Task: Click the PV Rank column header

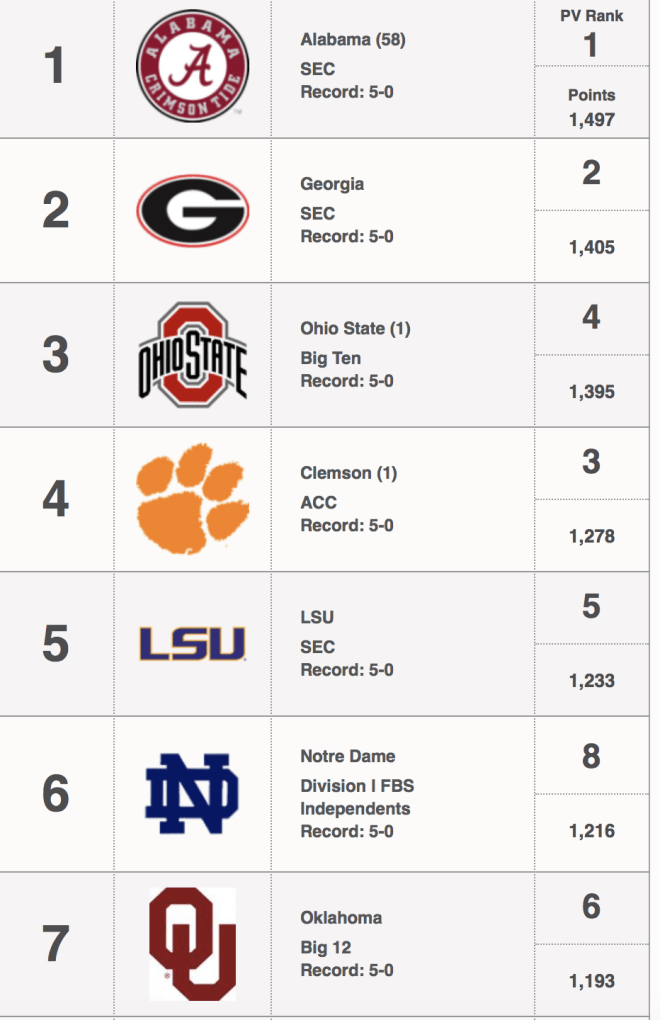Action: [x=591, y=16]
